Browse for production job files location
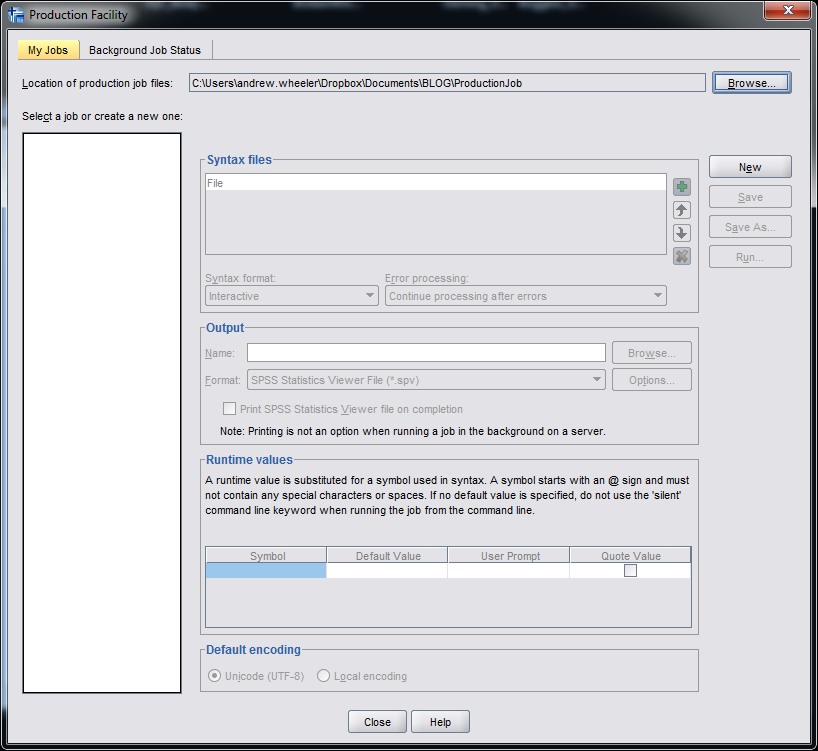 (752, 83)
